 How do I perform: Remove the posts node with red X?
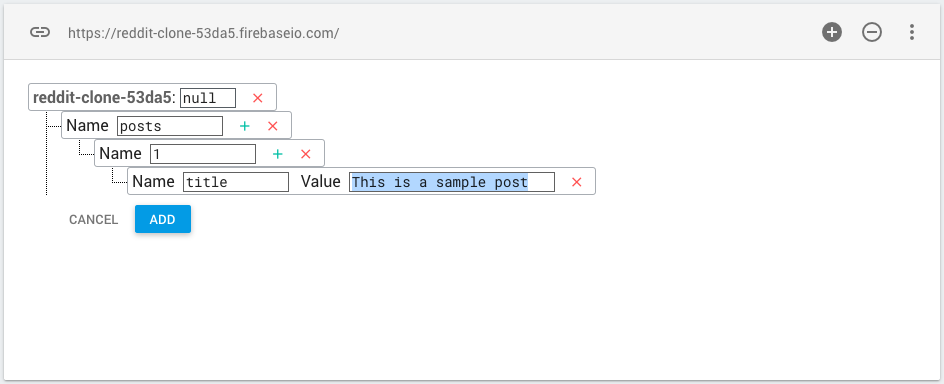coord(273,126)
